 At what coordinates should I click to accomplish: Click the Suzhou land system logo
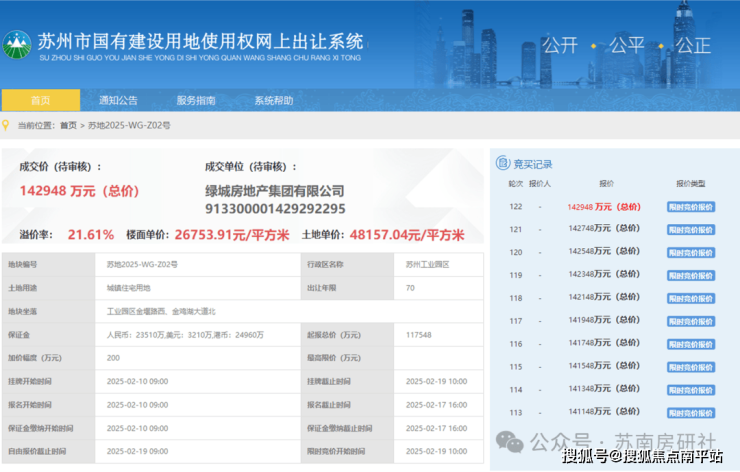[x=18, y=45]
